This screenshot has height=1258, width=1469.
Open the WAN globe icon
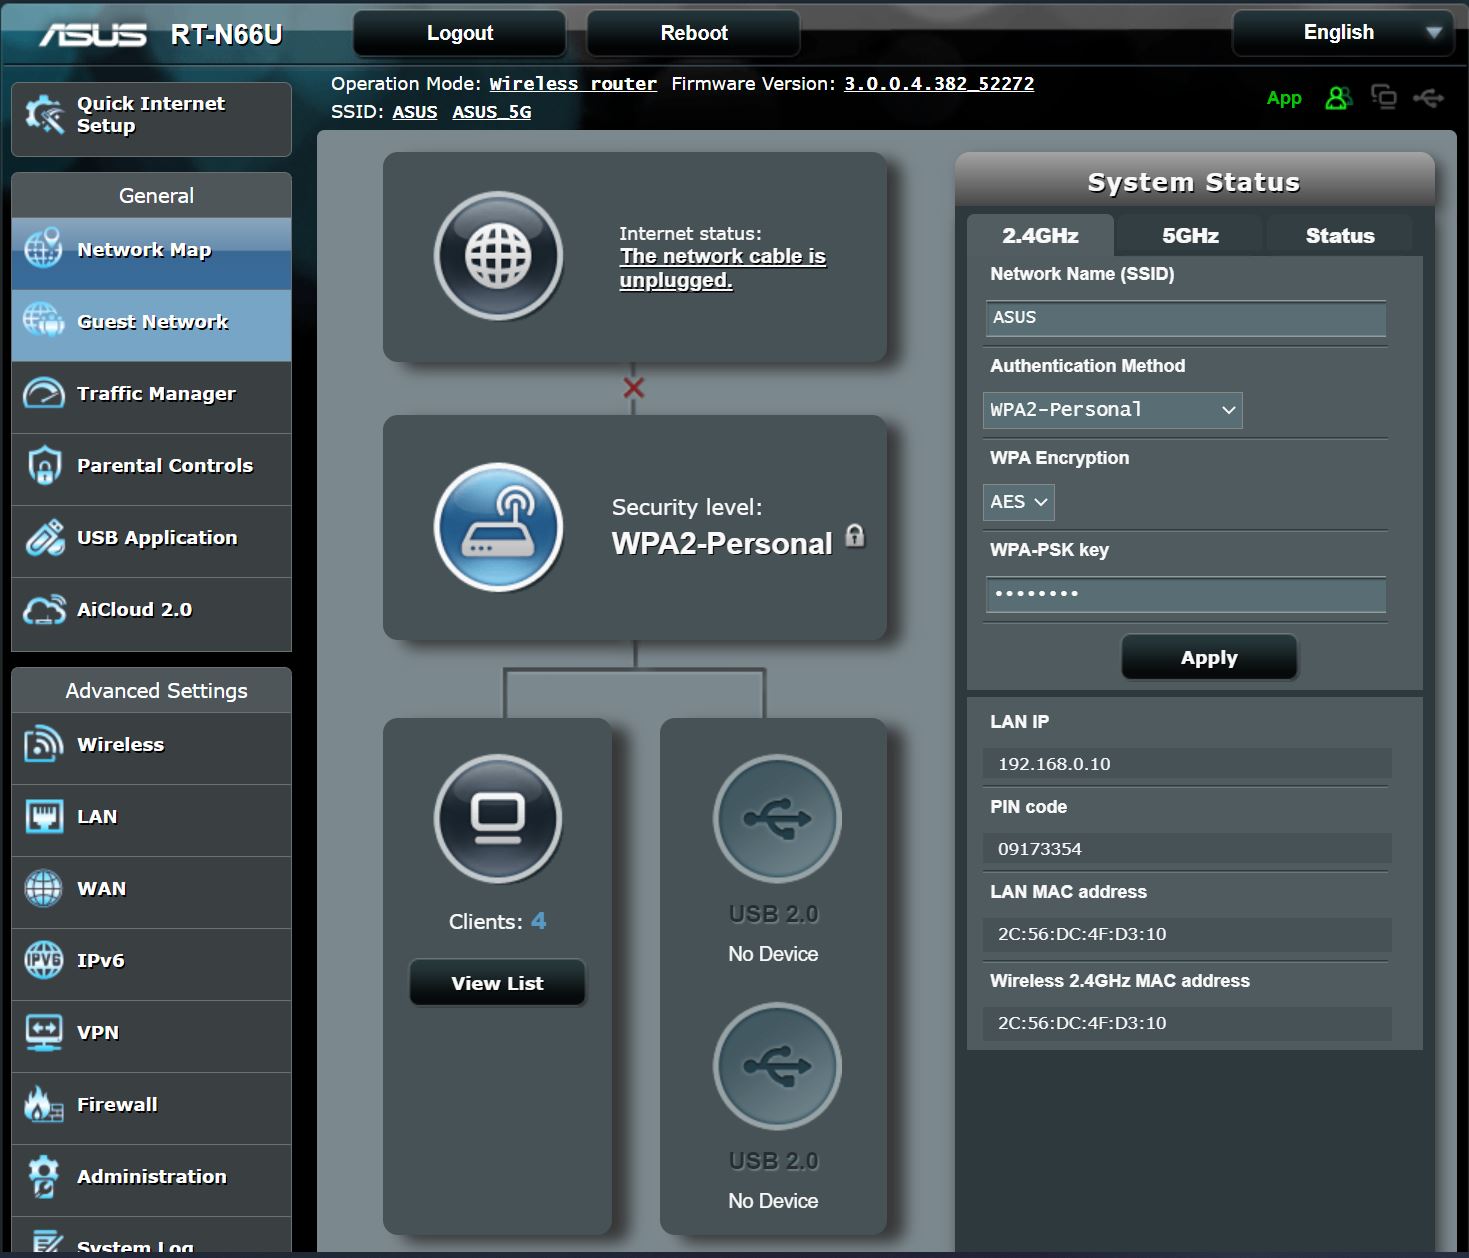[x=44, y=888]
